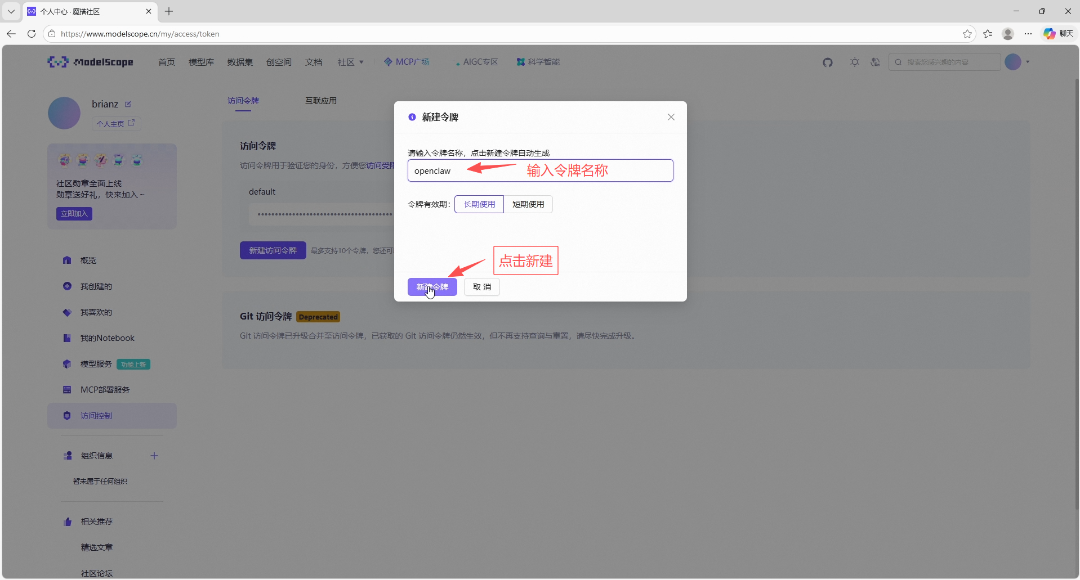Viewport: 1080px width, 580px height.
Task: Click the default token masked value field
Action: tap(322, 214)
